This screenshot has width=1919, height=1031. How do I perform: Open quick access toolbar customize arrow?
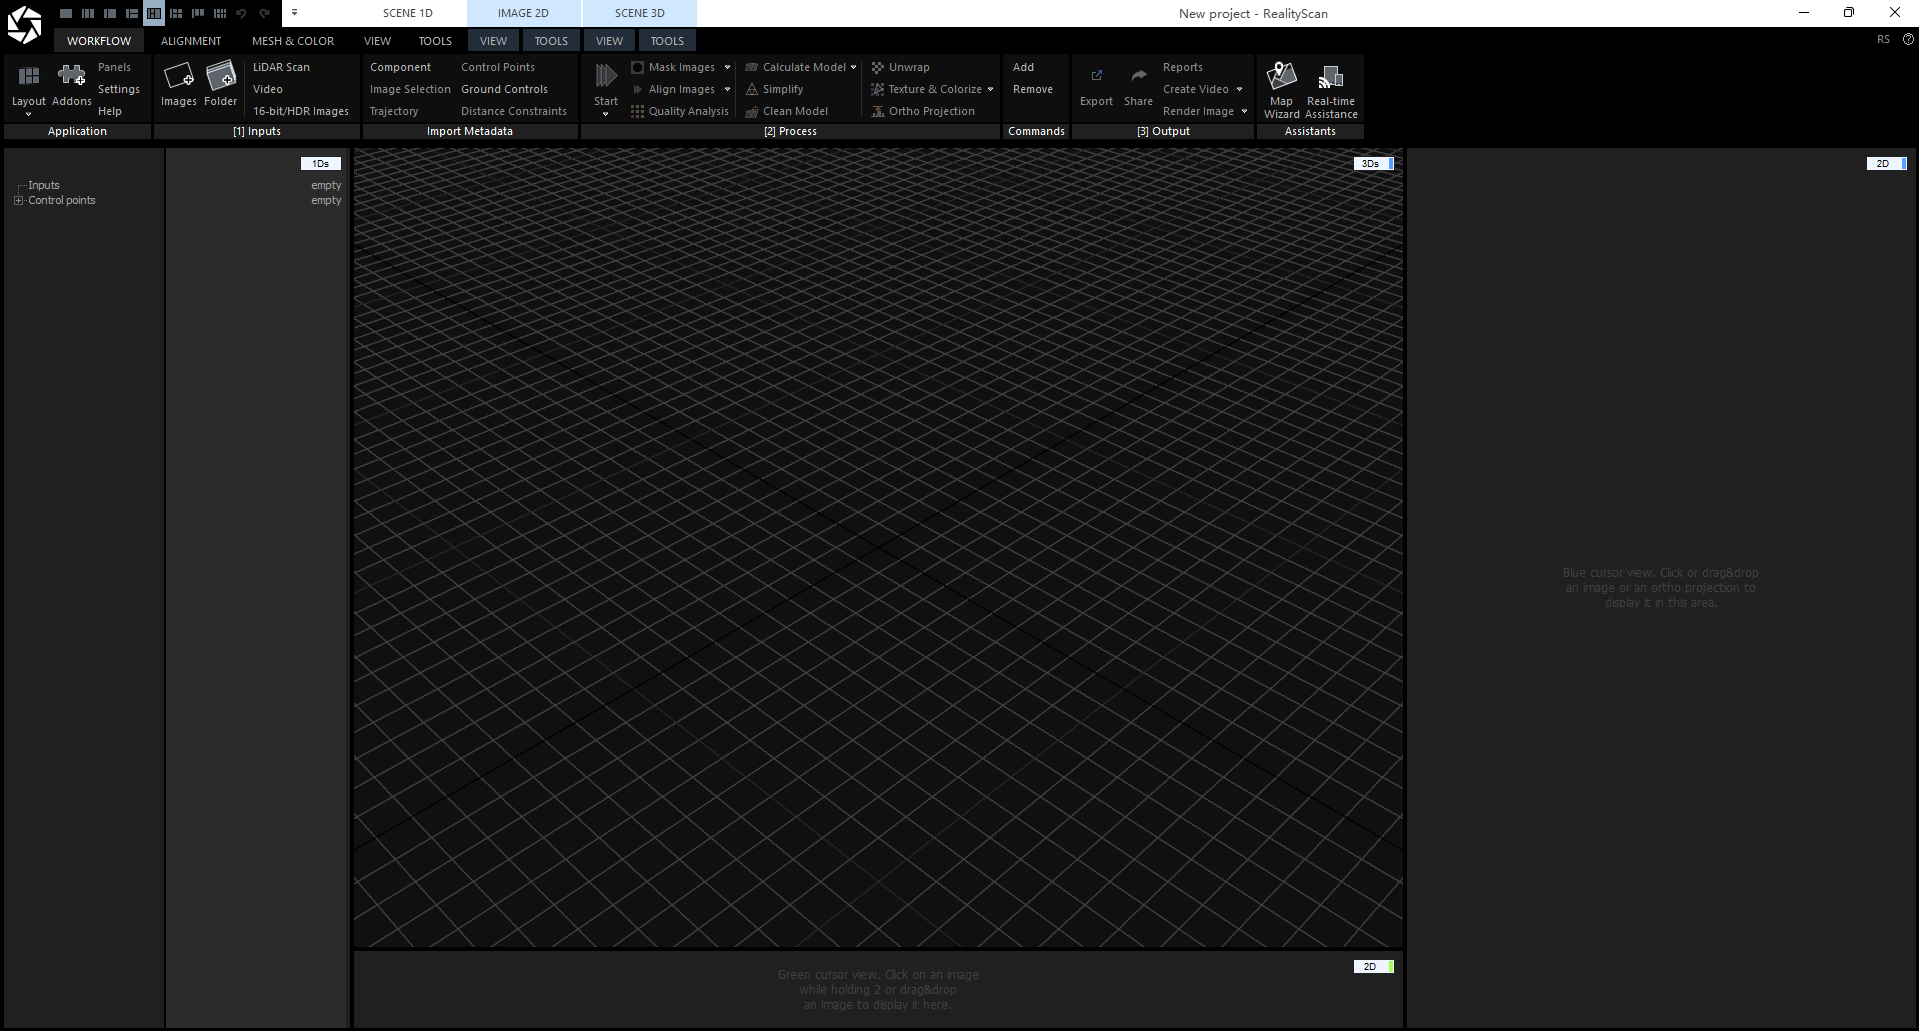point(294,13)
